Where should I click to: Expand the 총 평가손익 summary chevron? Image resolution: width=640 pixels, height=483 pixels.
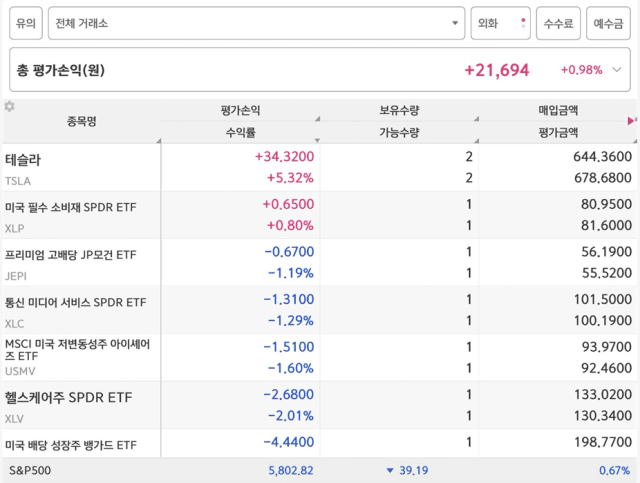[617, 70]
